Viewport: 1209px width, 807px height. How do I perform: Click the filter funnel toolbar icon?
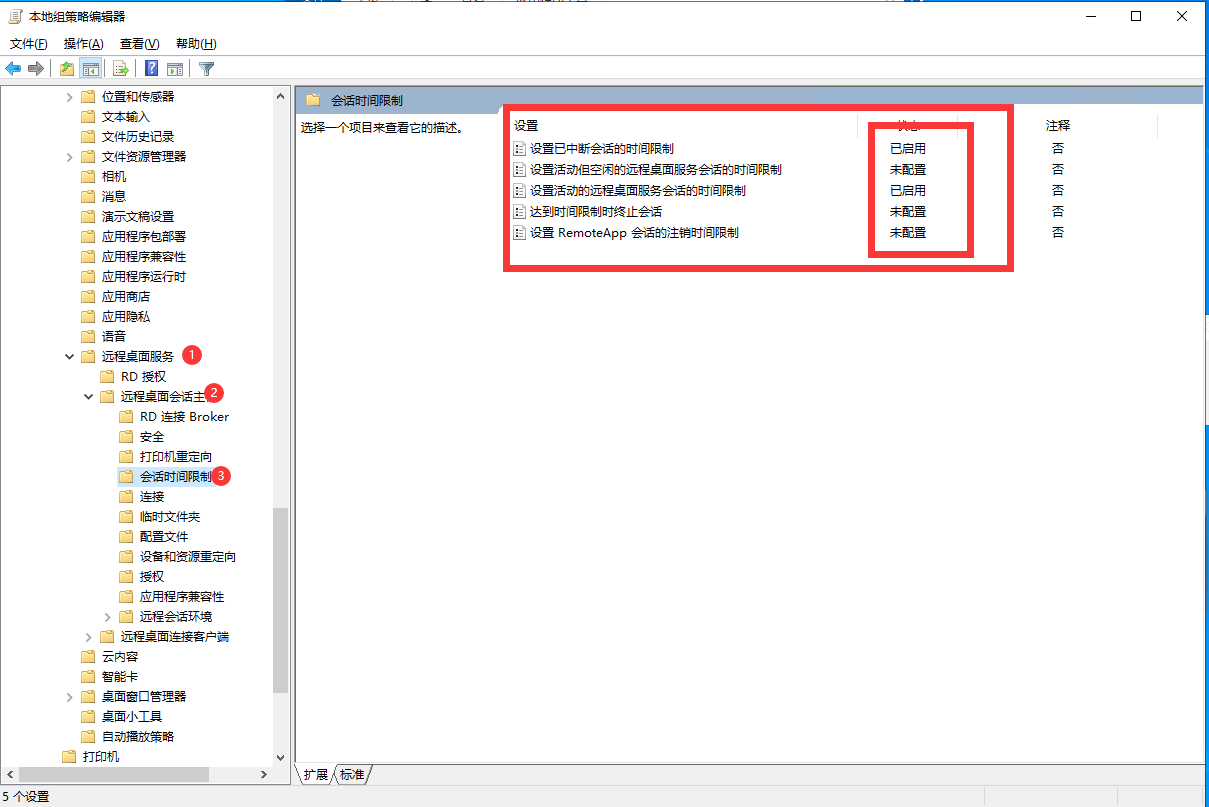206,69
